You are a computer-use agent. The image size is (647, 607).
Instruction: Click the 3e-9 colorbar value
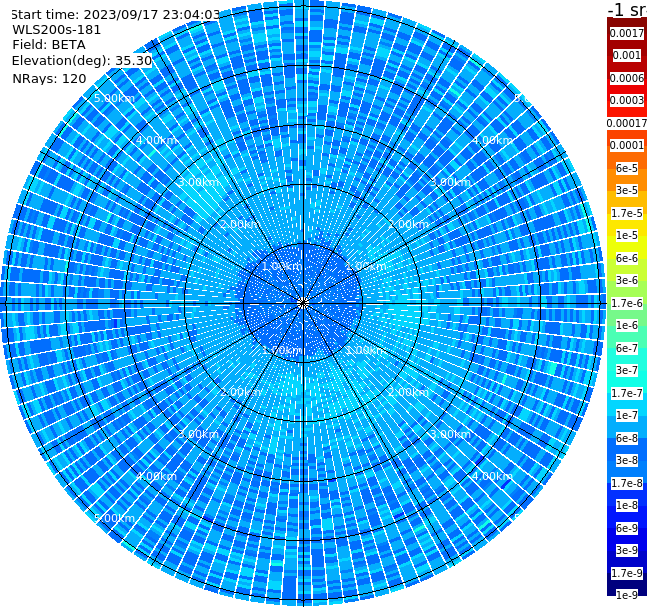coord(627,550)
